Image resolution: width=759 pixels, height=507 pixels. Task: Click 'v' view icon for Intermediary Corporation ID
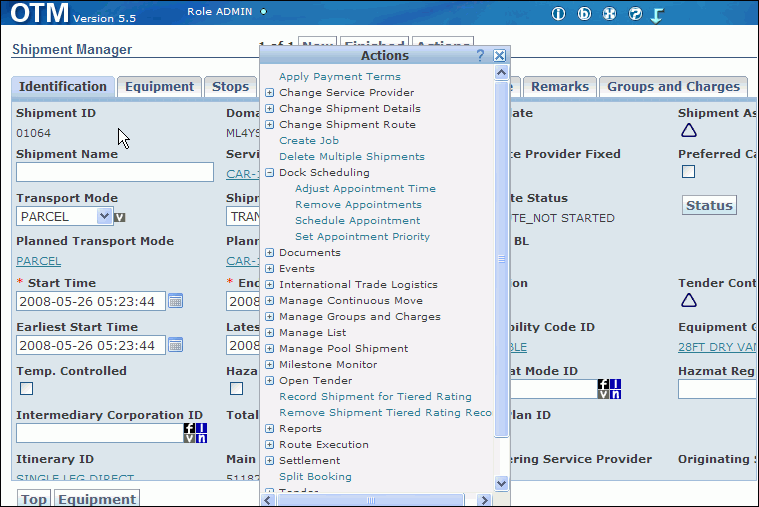coord(189,438)
